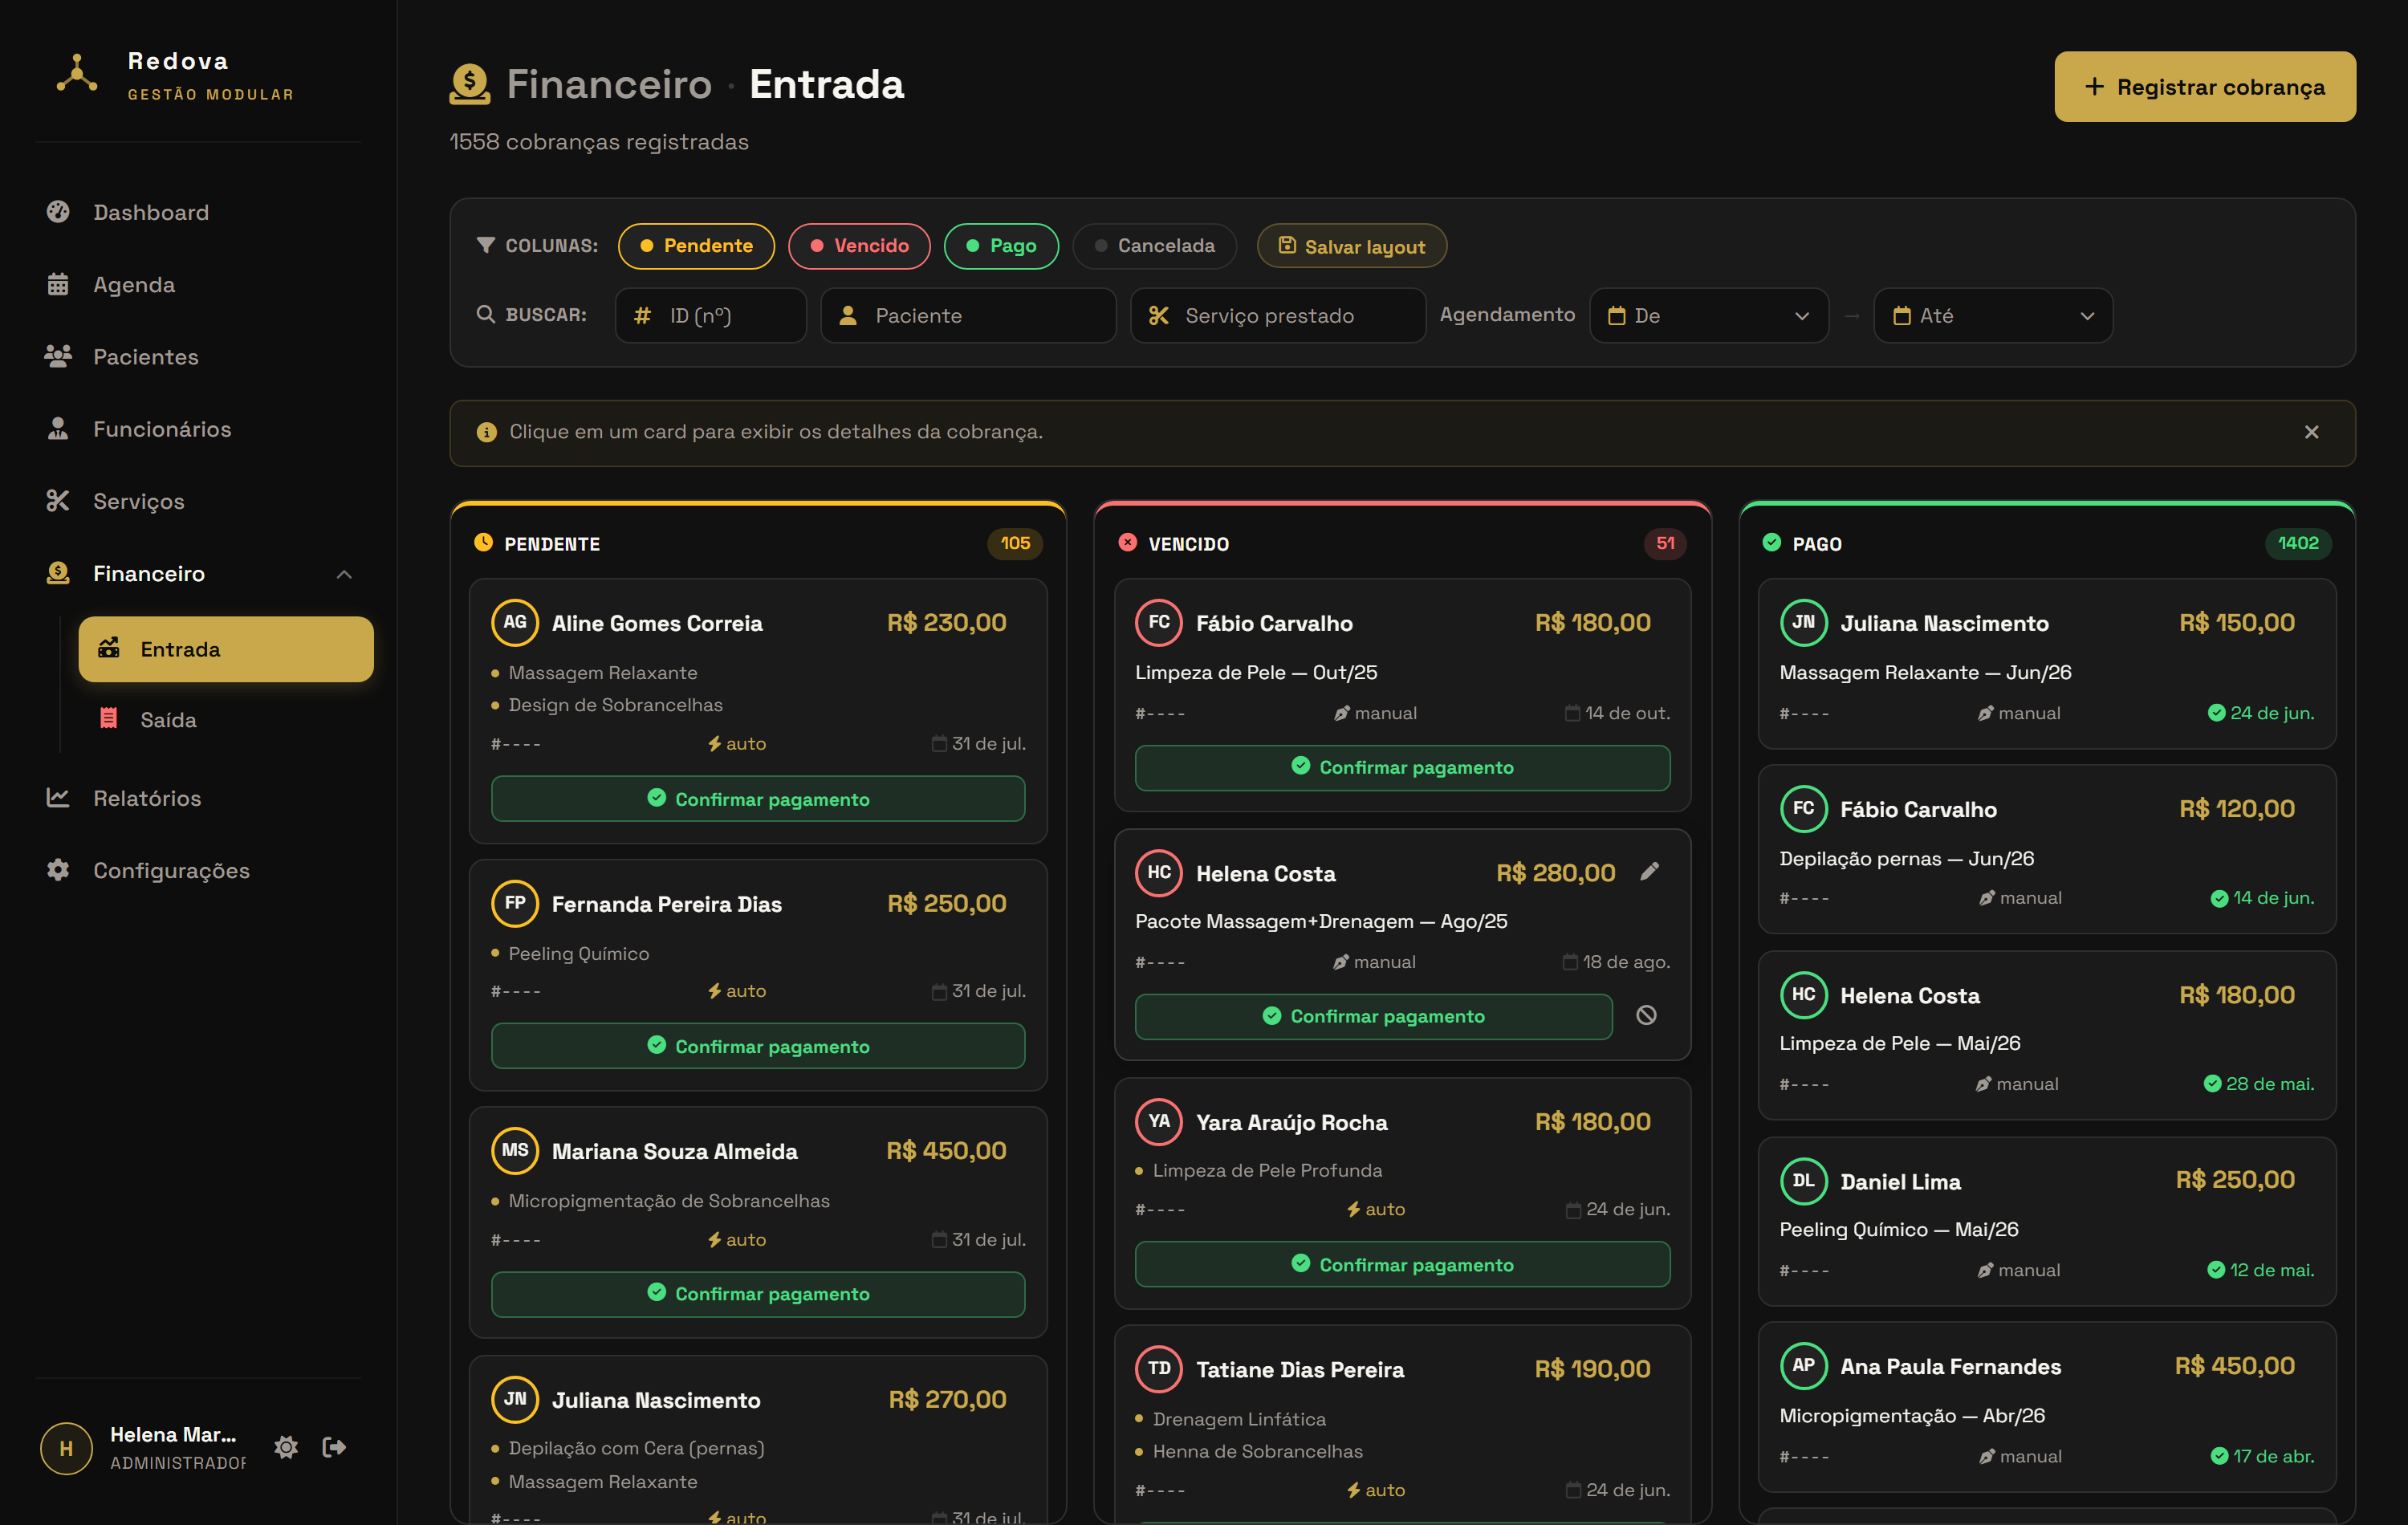Toggle the Vencido column chip
The width and height of the screenshot is (2408, 1525).
point(859,246)
